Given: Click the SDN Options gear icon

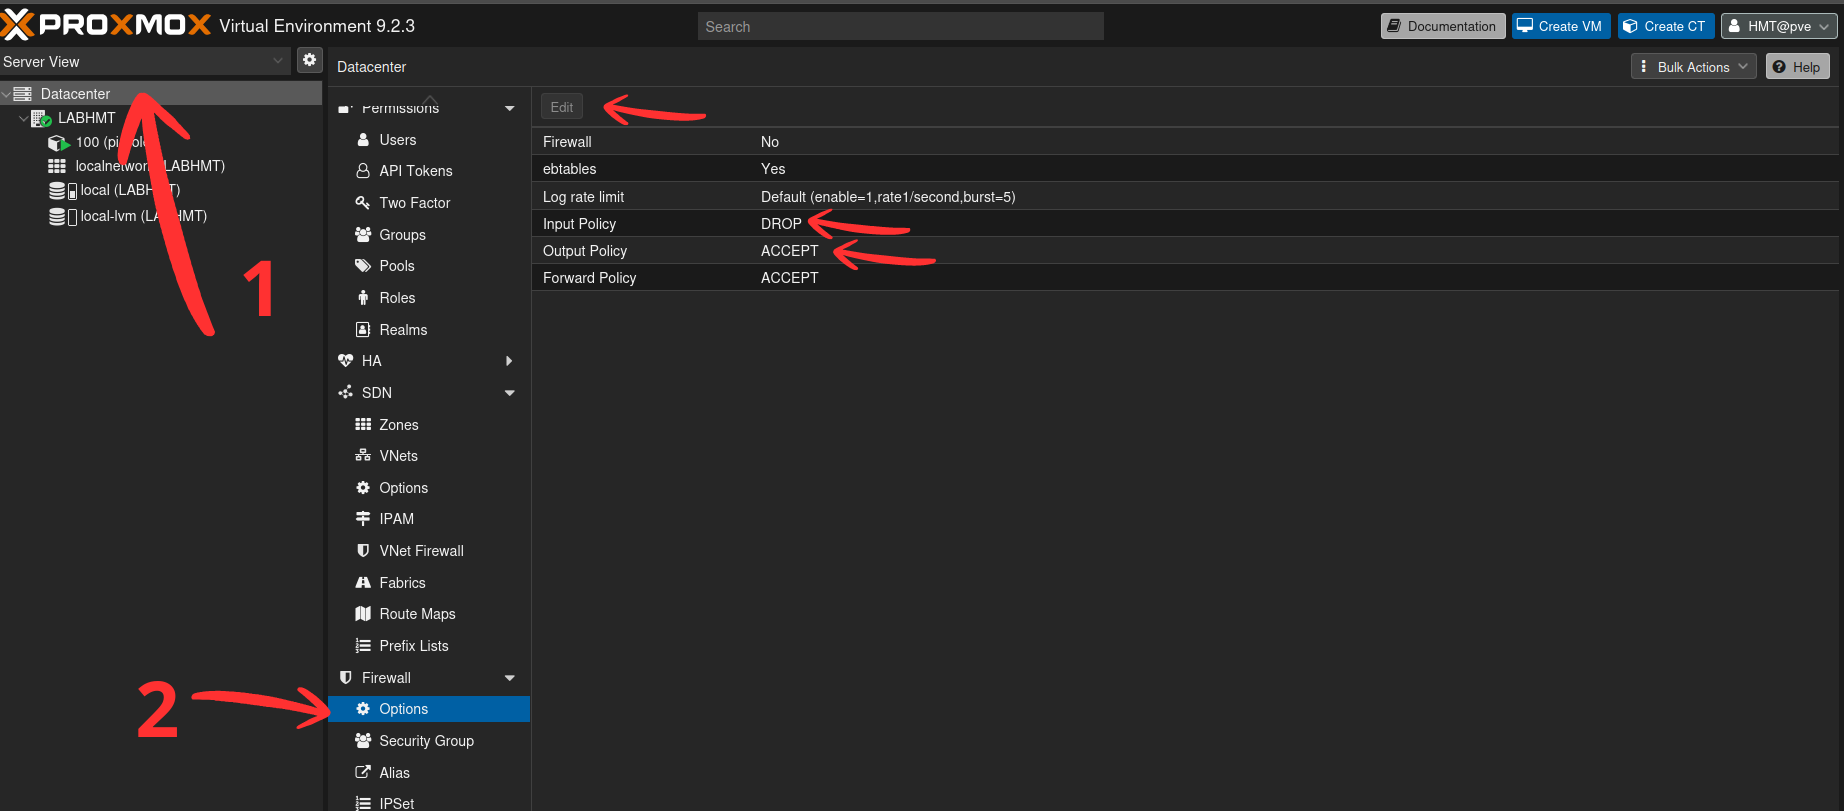Looking at the screenshot, I should pos(363,488).
